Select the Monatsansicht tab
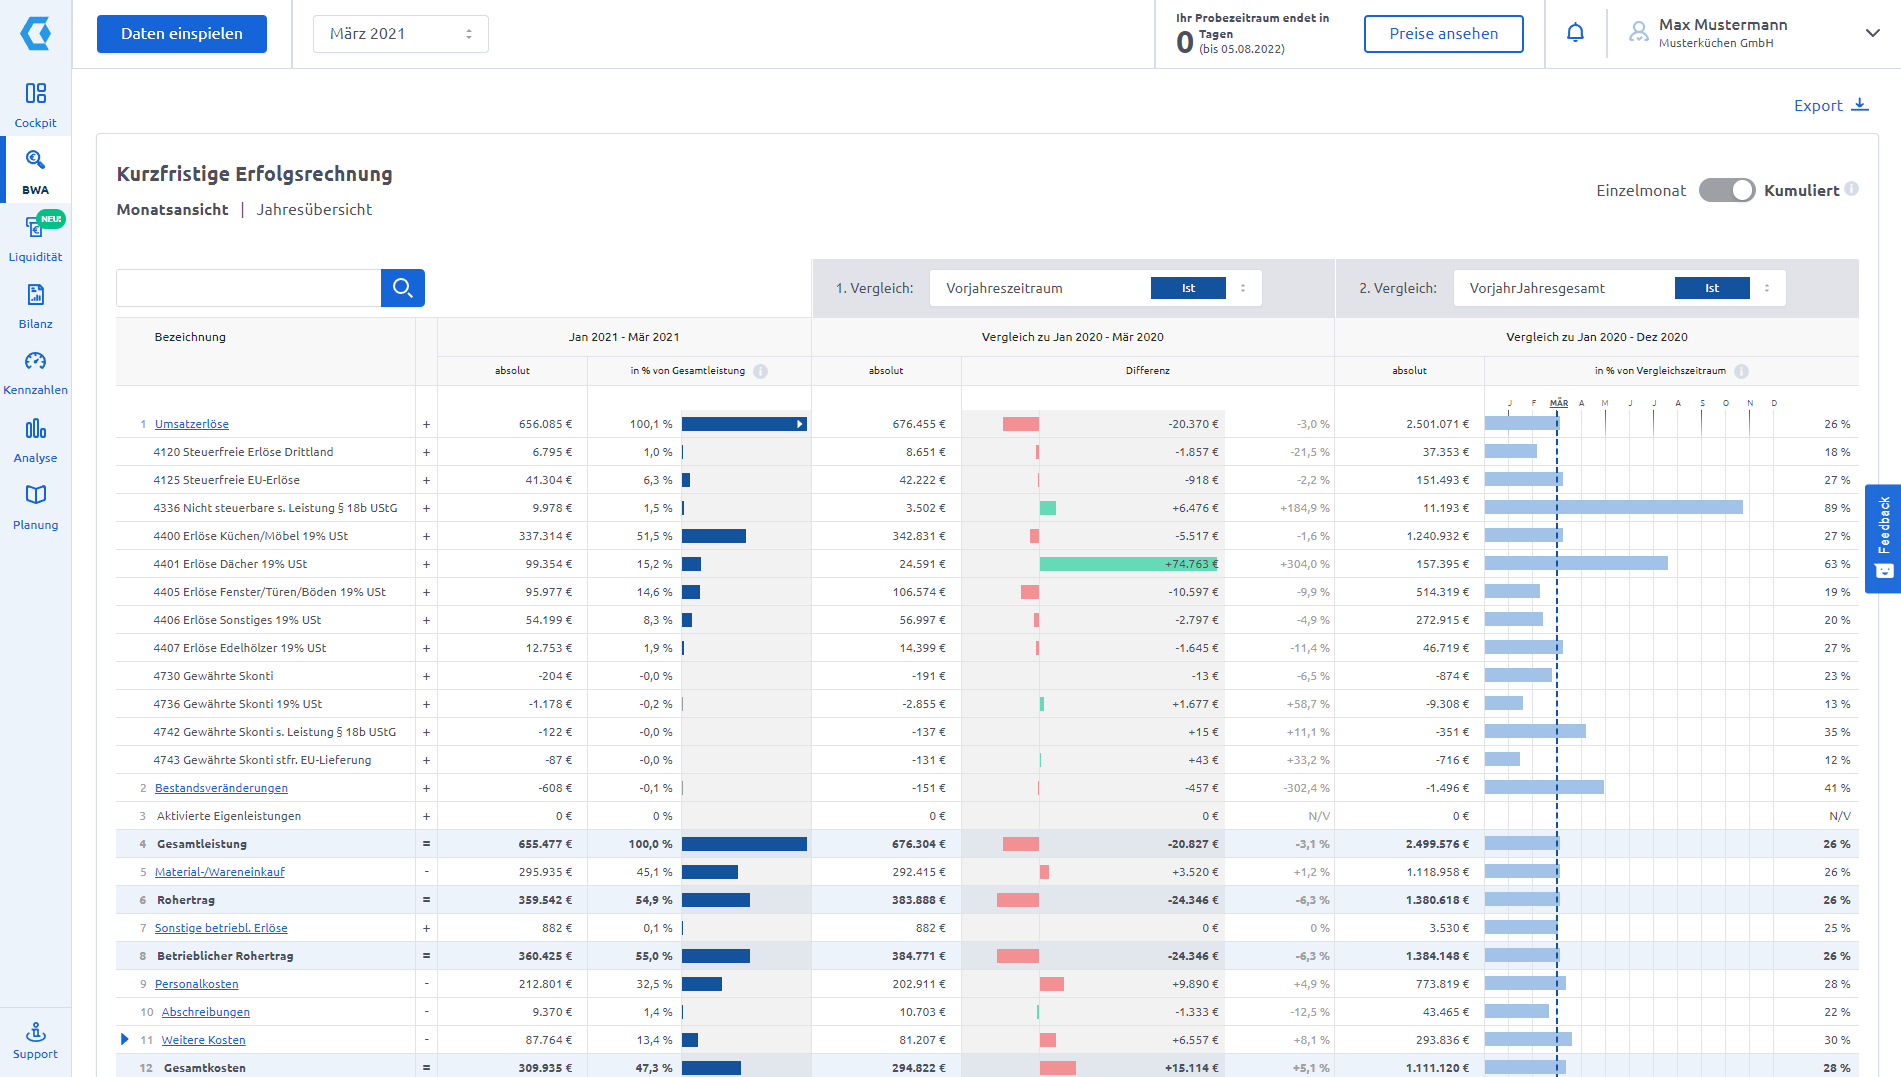The height and width of the screenshot is (1077, 1901). coord(172,210)
